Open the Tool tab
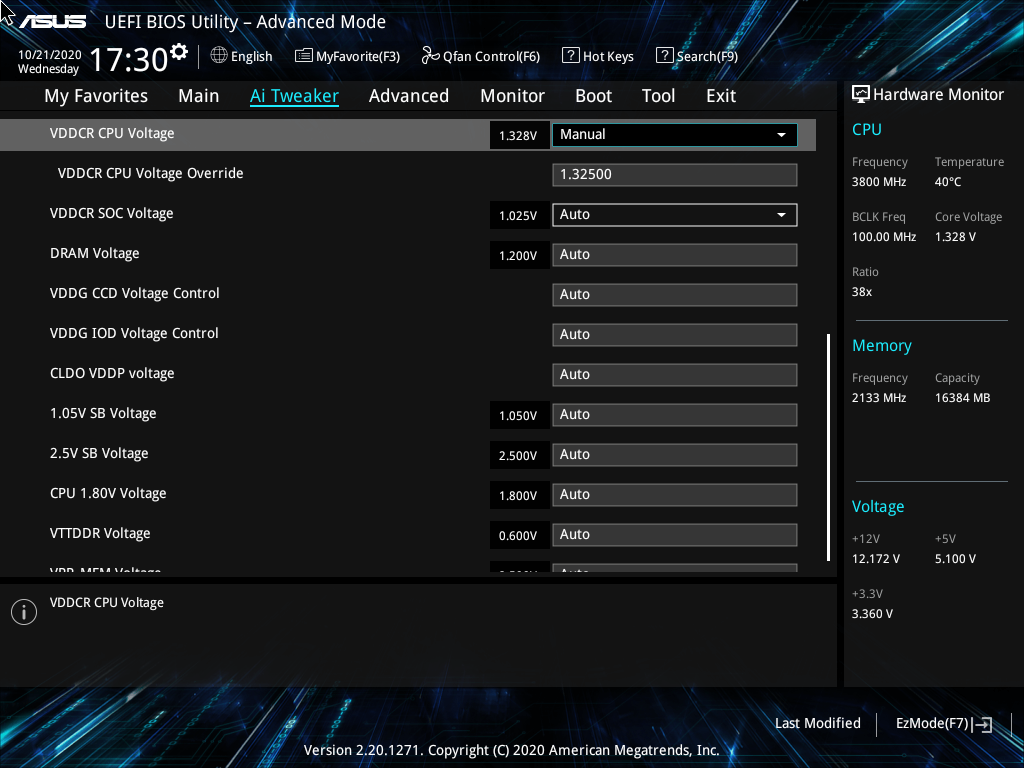This screenshot has height=768, width=1024. [x=658, y=96]
